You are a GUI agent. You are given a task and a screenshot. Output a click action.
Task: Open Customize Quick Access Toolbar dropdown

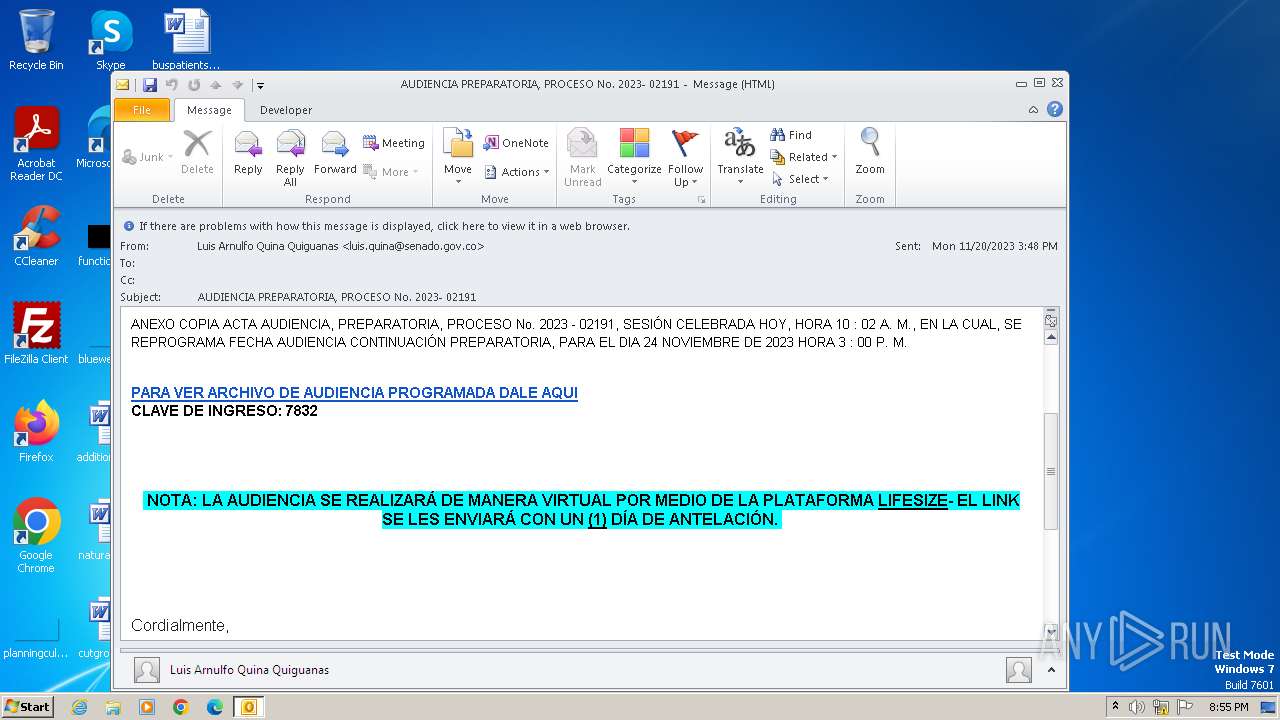(259, 85)
